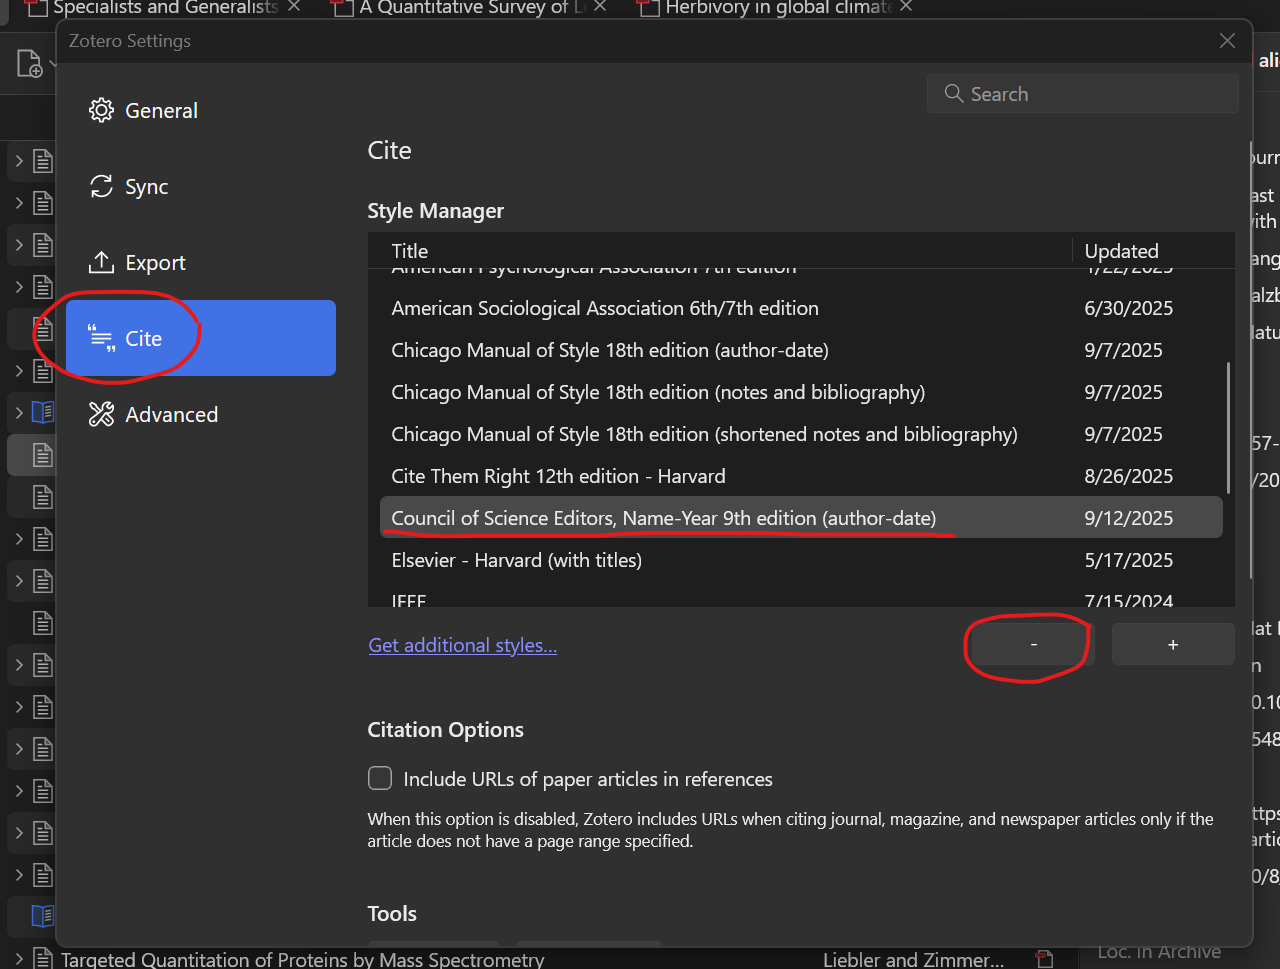
Task: Select Chicago 18th edition (shortened notes and bibliography)
Action: coord(801,434)
